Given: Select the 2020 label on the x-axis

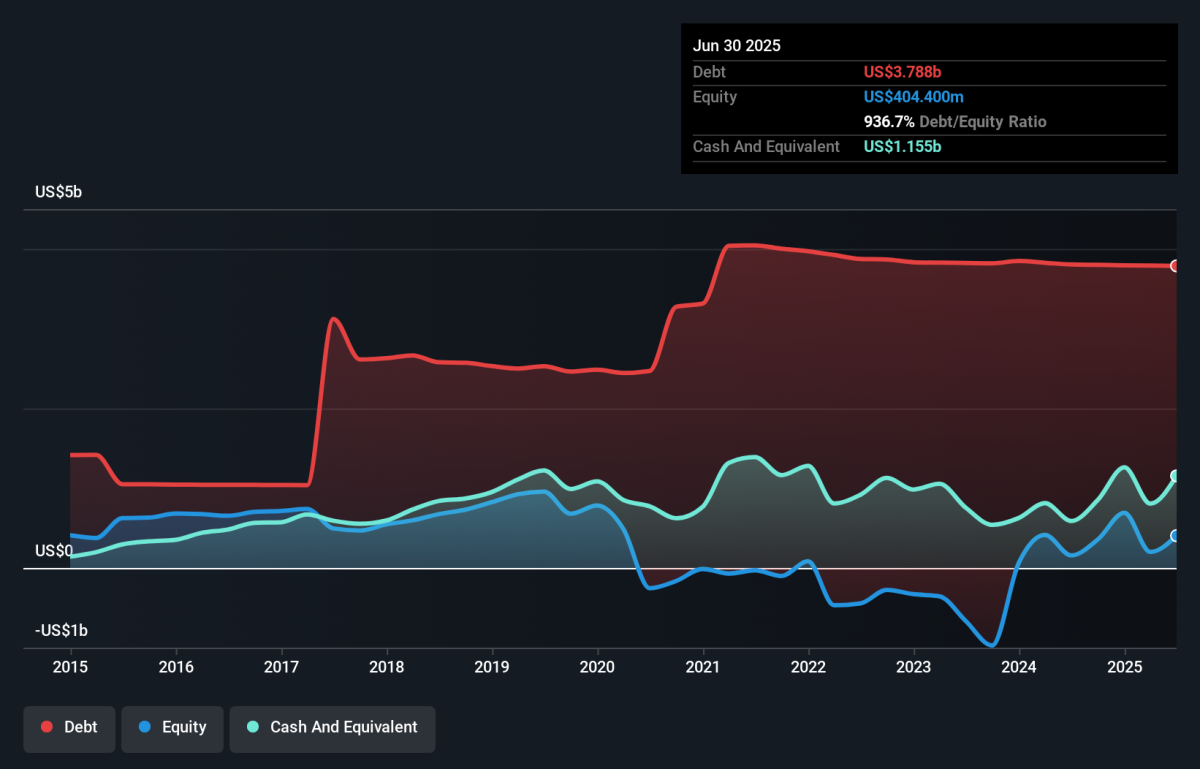Looking at the screenshot, I should (x=597, y=666).
